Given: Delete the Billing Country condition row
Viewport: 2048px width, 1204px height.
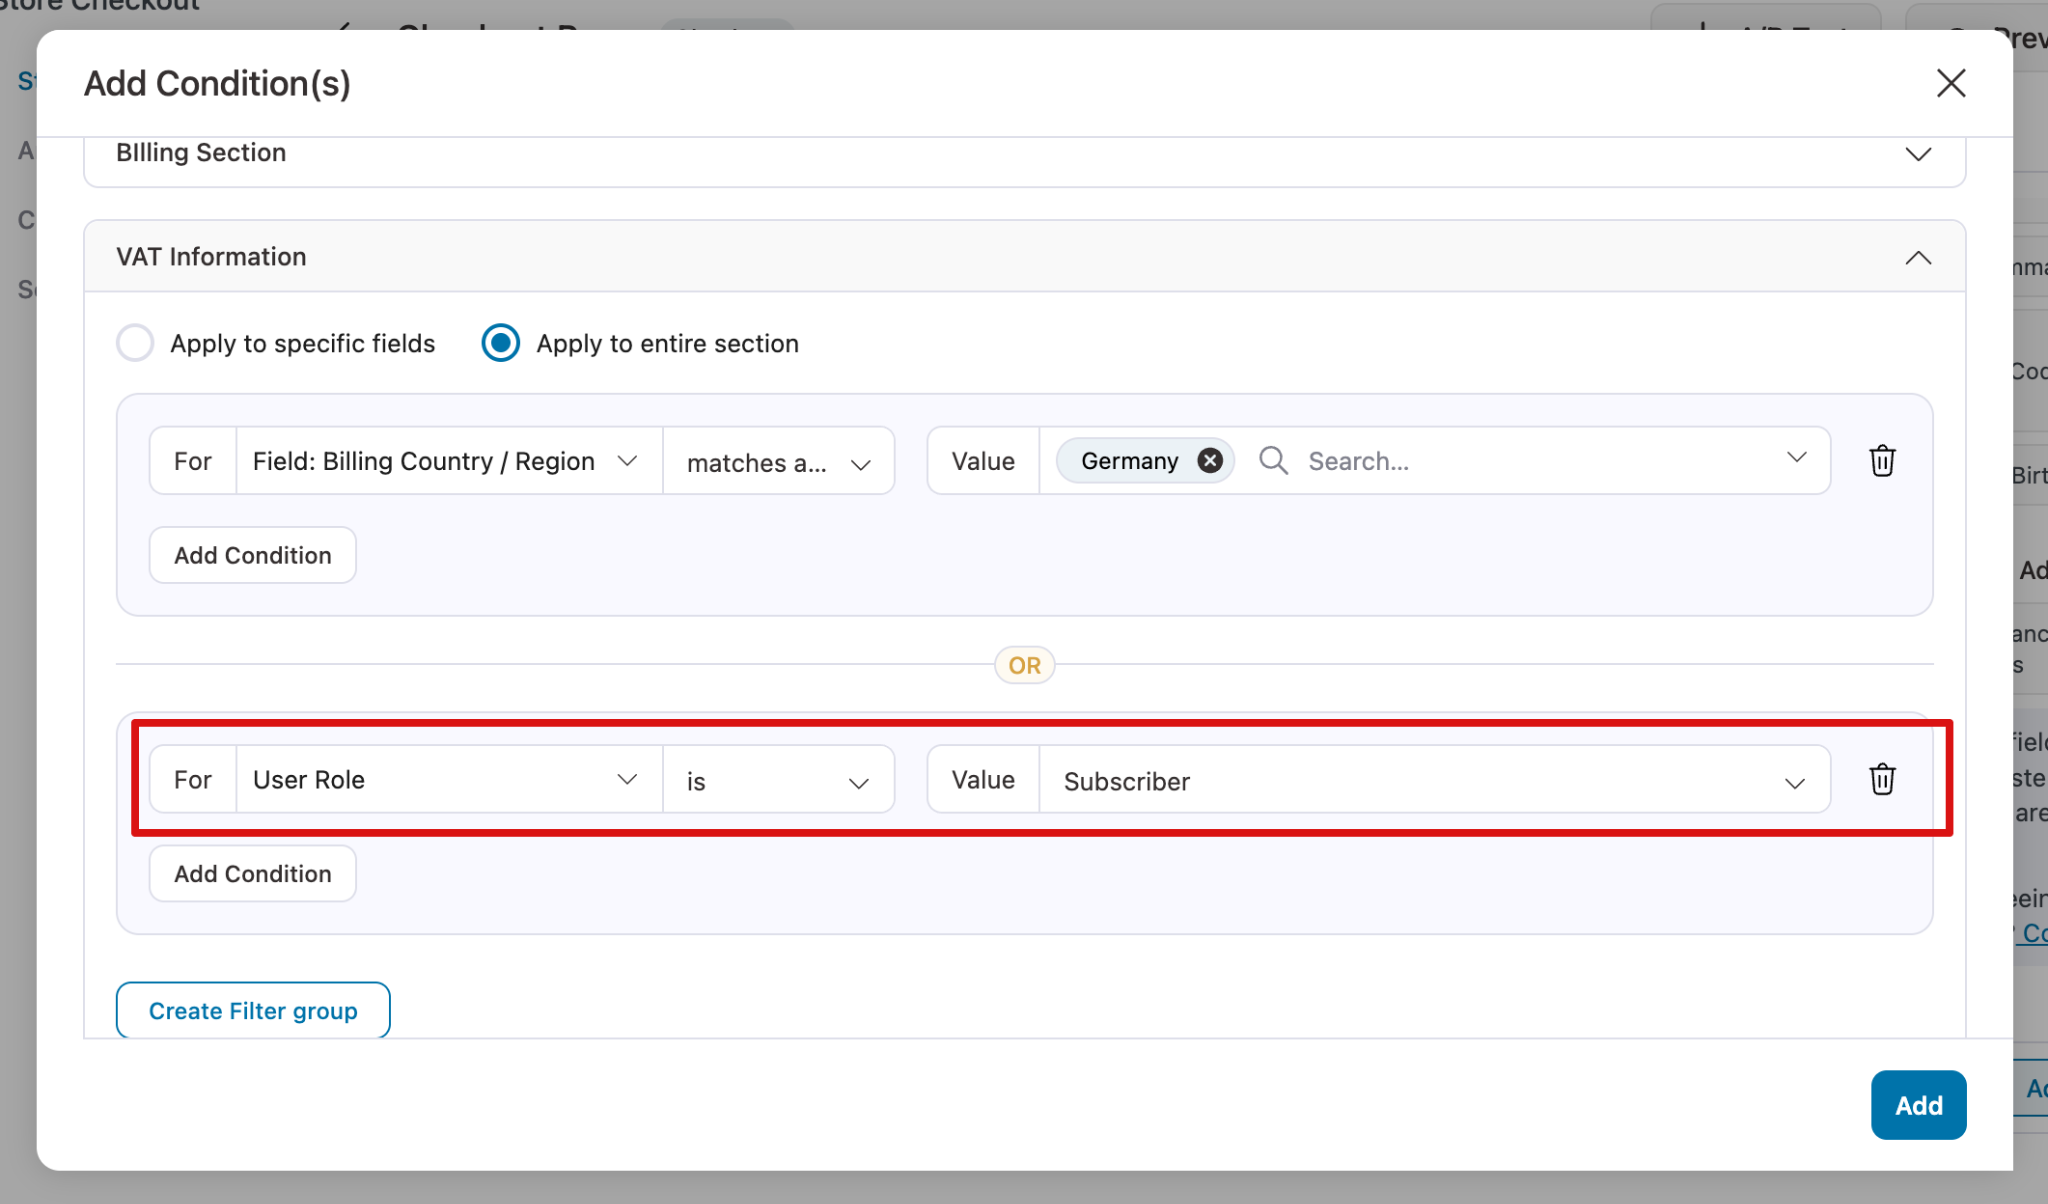Looking at the screenshot, I should 1882,461.
